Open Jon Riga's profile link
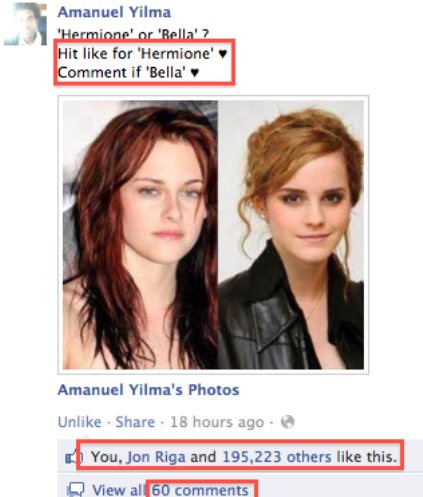 tap(156, 457)
